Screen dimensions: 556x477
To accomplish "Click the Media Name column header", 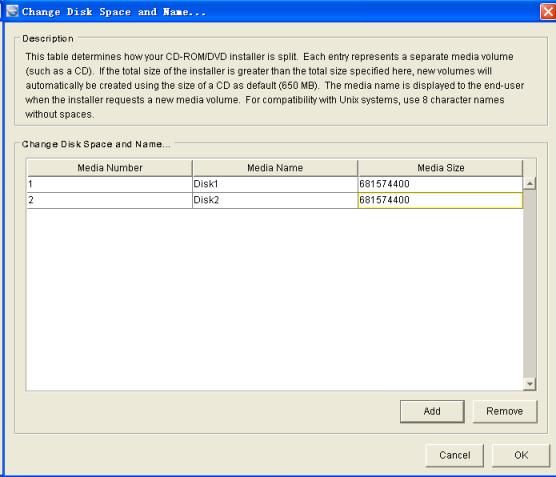I will coord(275,168).
